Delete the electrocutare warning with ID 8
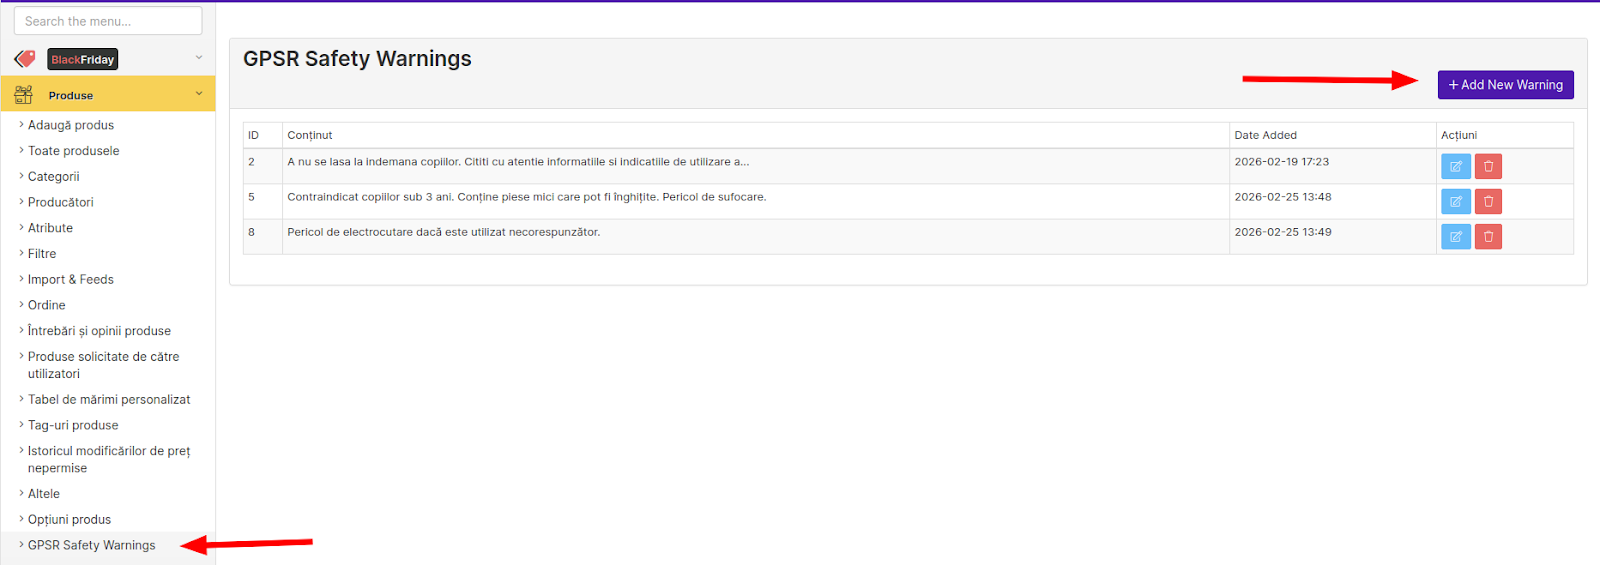The width and height of the screenshot is (1600, 565). [1488, 237]
